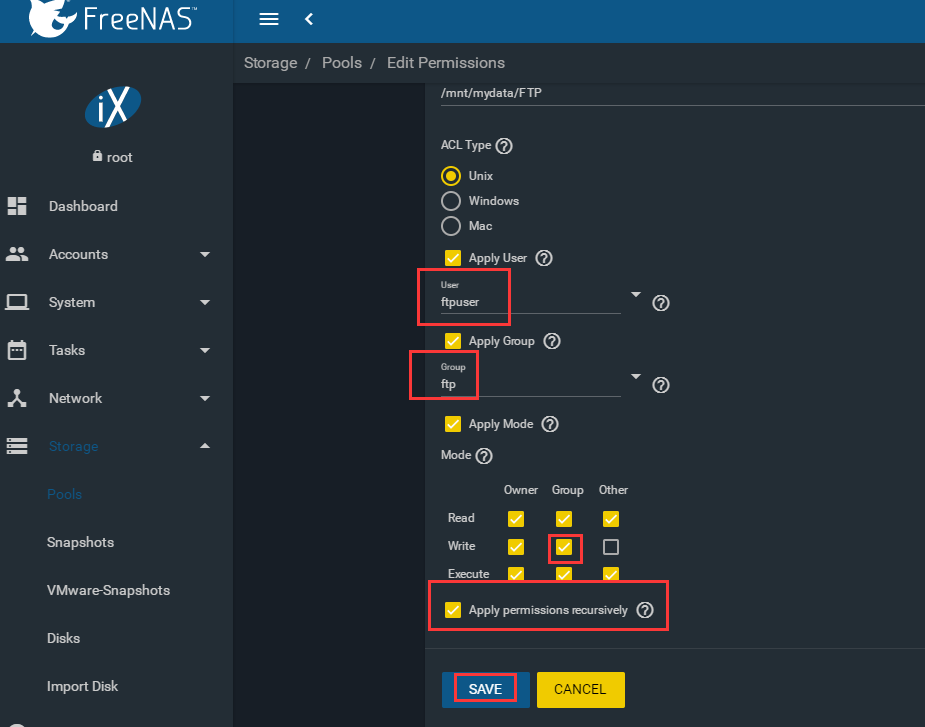The height and width of the screenshot is (727, 925).
Task: Click the collapse sidebar arrow in header
Action: tap(308, 18)
